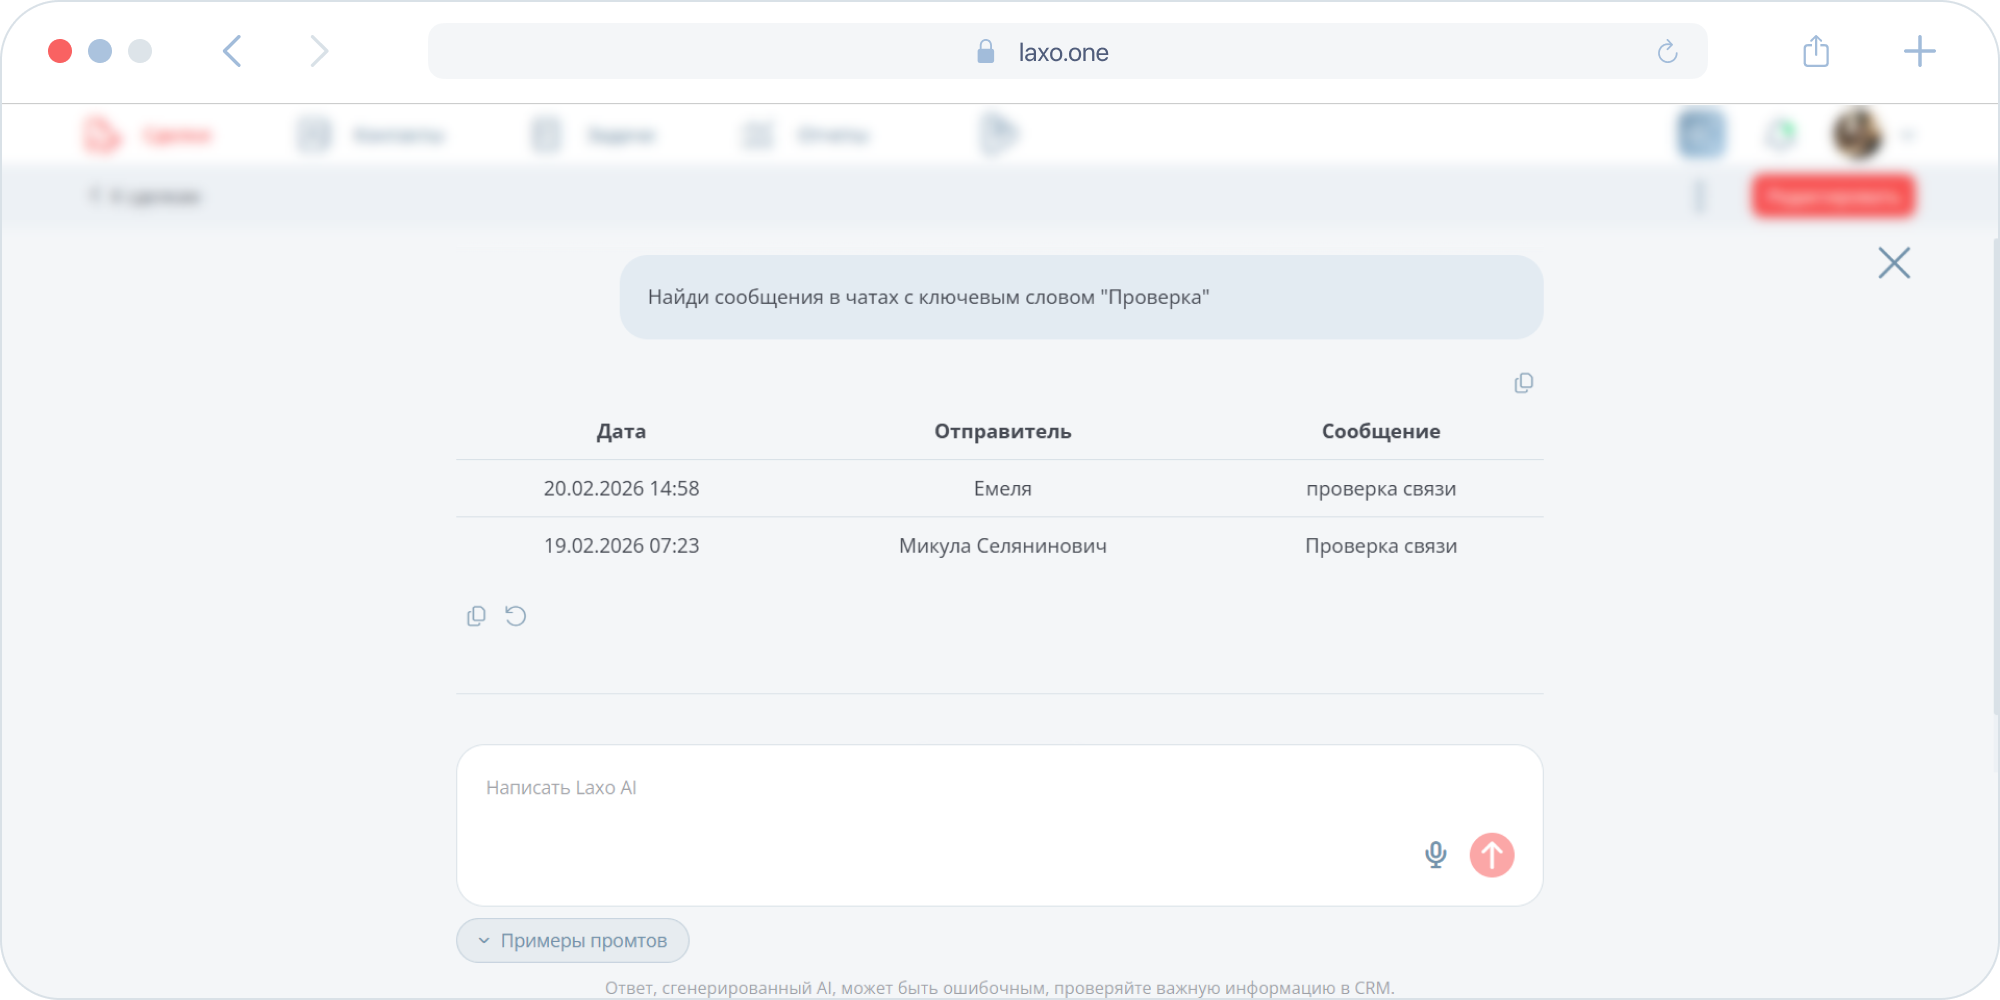This screenshot has width=2000, height=1000.
Task: Close the Laxo AI chat panel
Action: (x=1893, y=263)
